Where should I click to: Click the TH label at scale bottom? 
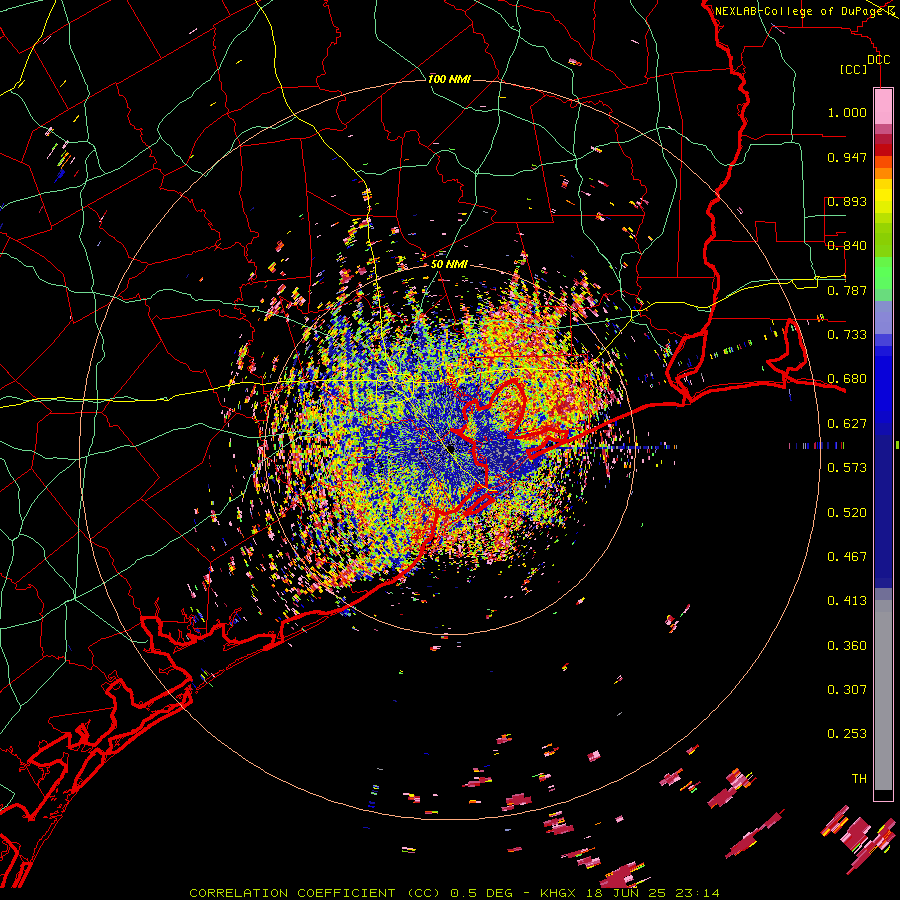pyautogui.click(x=859, y=779)
